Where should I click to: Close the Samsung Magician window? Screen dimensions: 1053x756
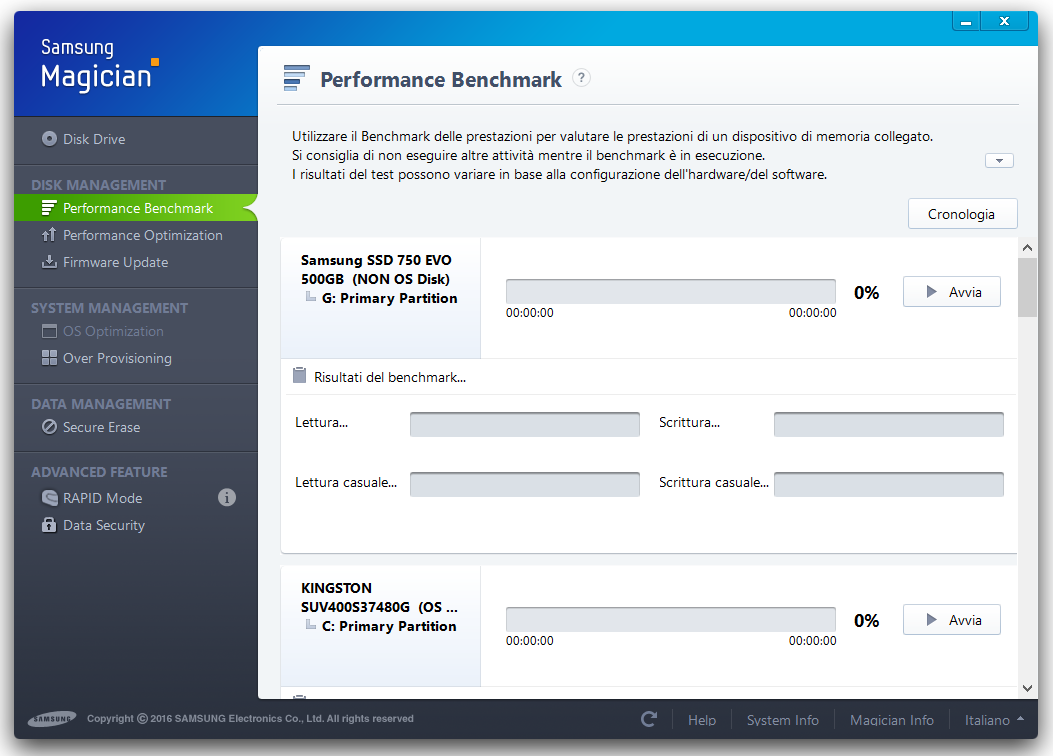point(1005,21)
